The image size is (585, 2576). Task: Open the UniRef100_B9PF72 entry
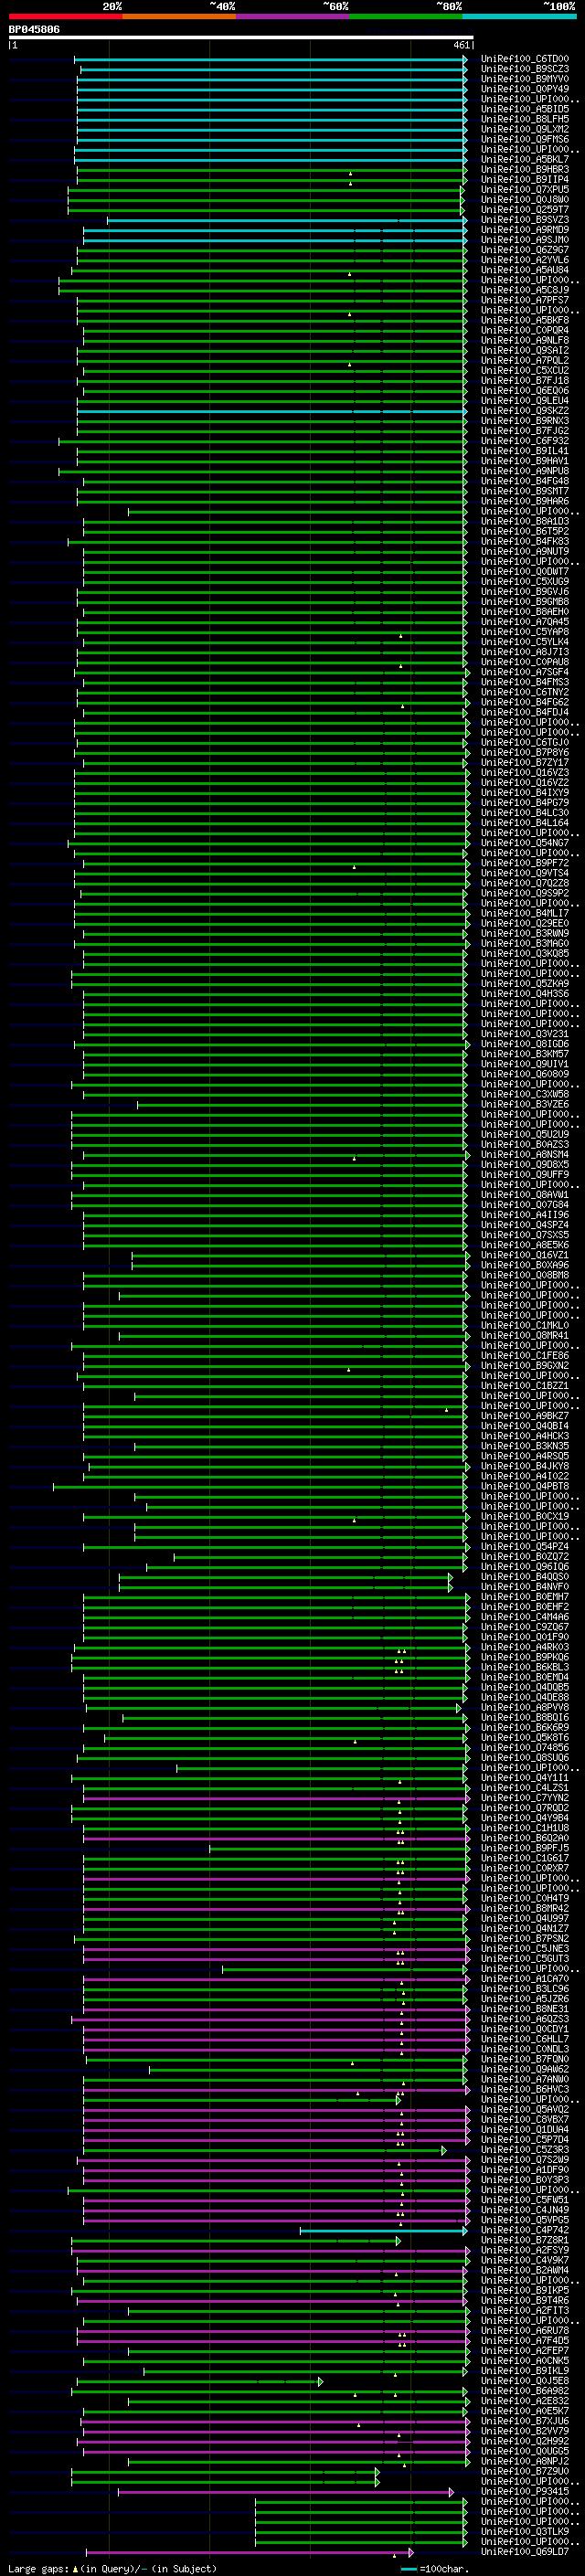click(524, 864)
